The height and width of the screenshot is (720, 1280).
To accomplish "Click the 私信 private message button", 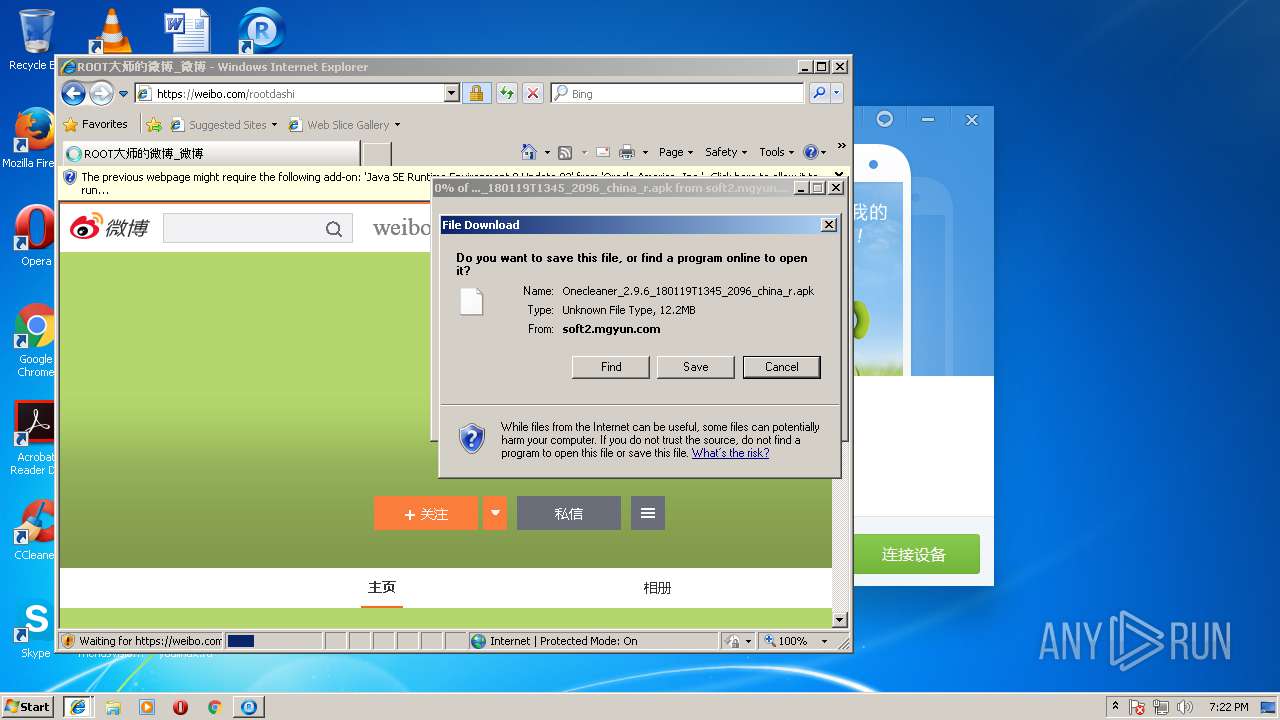I will click(569, 513).
